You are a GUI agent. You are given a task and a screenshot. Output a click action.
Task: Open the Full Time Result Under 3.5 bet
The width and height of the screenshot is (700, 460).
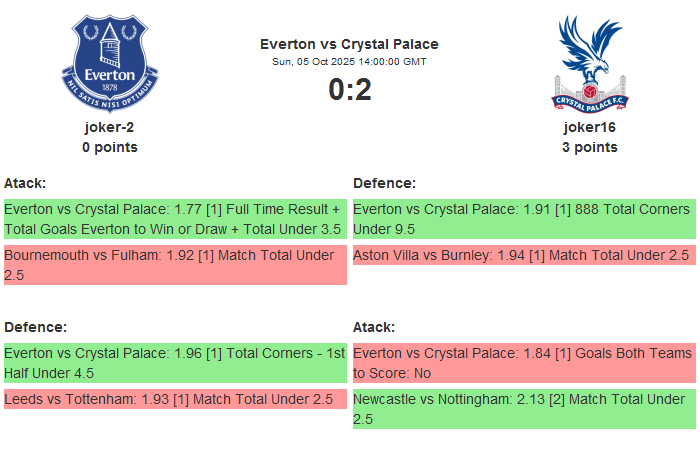tap(175, 219)
